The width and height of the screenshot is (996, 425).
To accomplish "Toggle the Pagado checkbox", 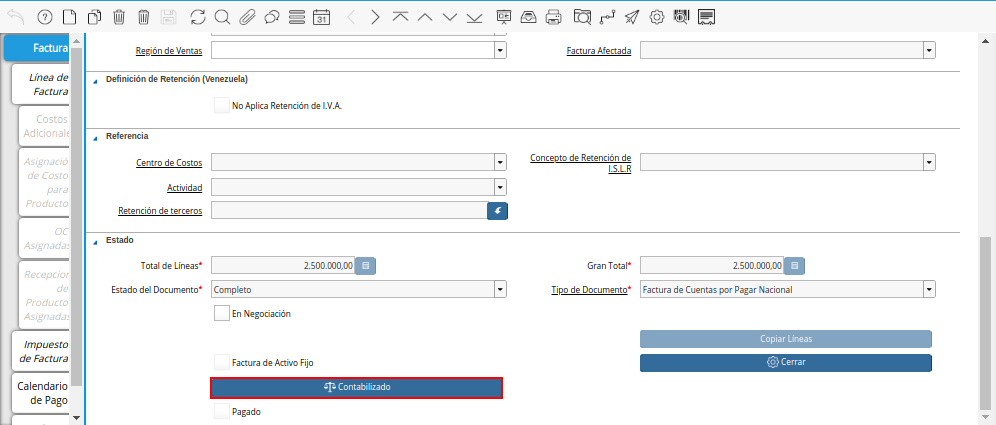I will [x=222, y=412].
